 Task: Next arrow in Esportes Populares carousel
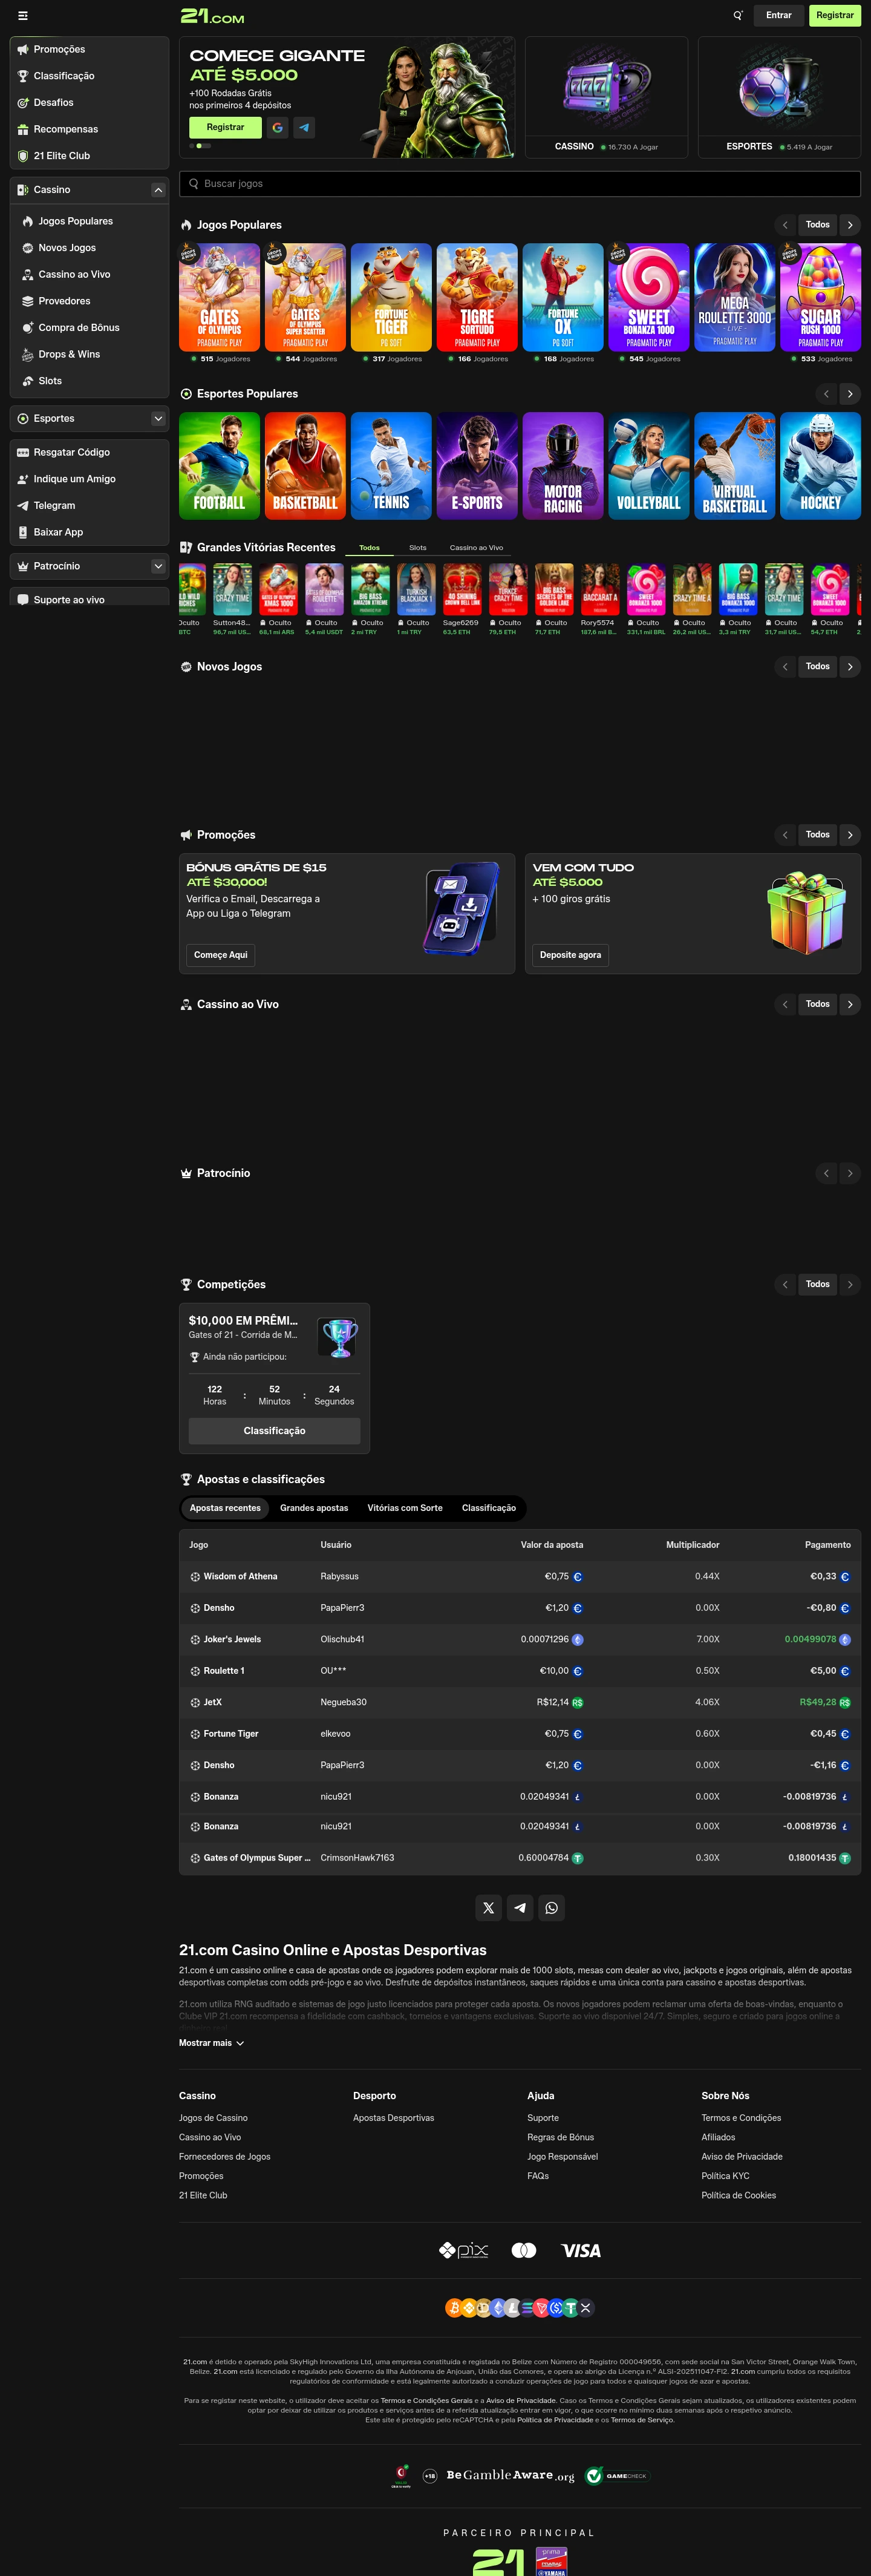[x=850, y=394]
